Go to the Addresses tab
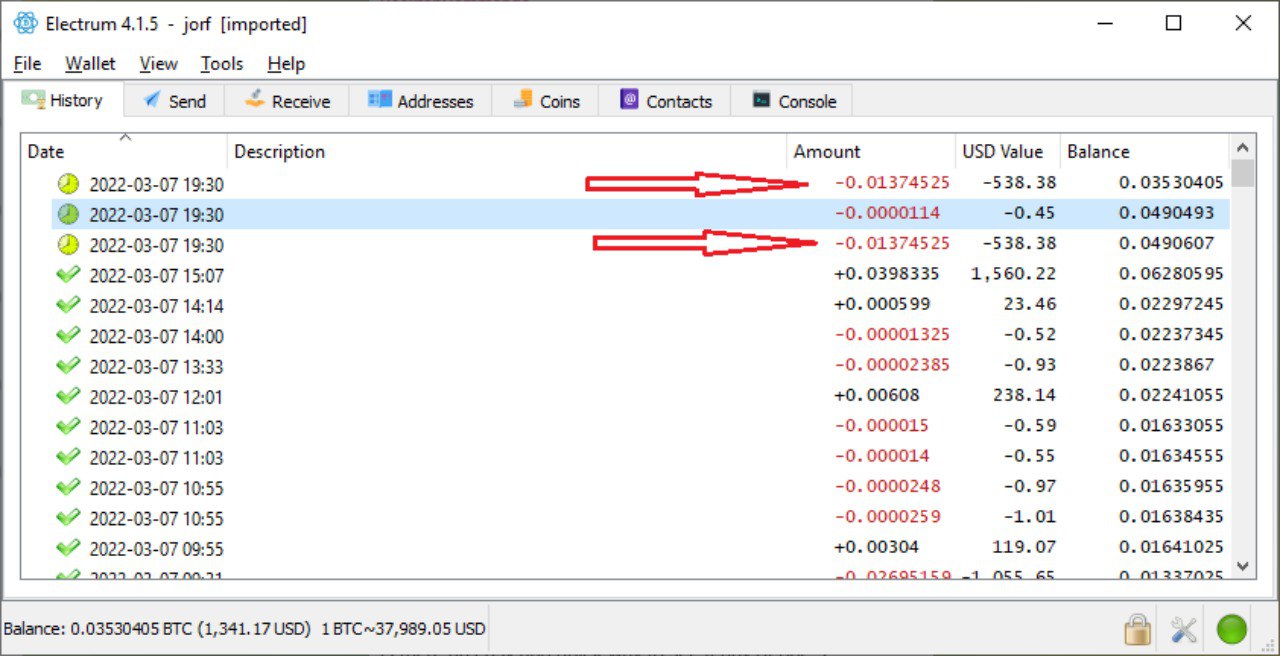The height and width of the screenshot is (656, 1280). [x=420, y=101]
